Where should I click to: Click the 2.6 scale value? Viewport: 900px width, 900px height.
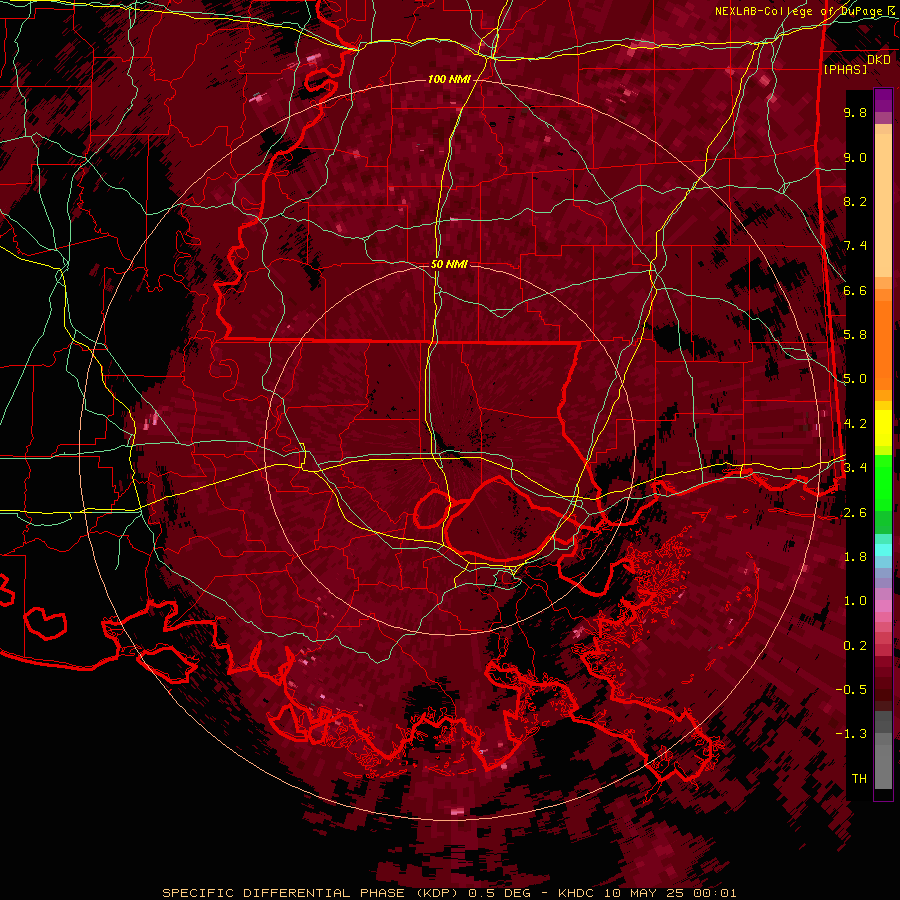tap(855, 513)
